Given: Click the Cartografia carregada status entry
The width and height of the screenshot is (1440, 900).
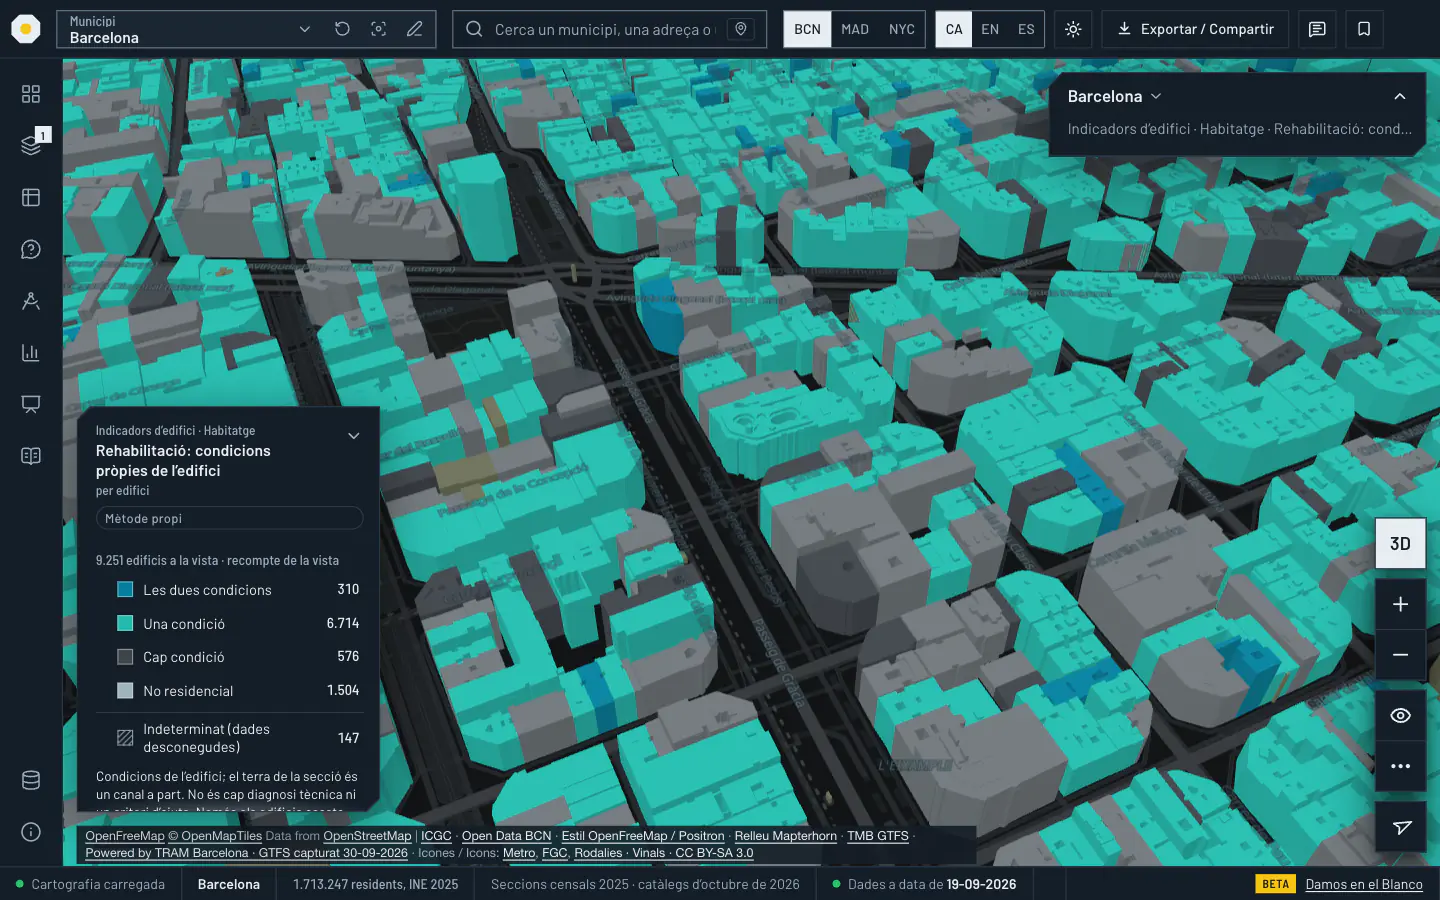Looking at the screenshot, I should click(90, 884).
